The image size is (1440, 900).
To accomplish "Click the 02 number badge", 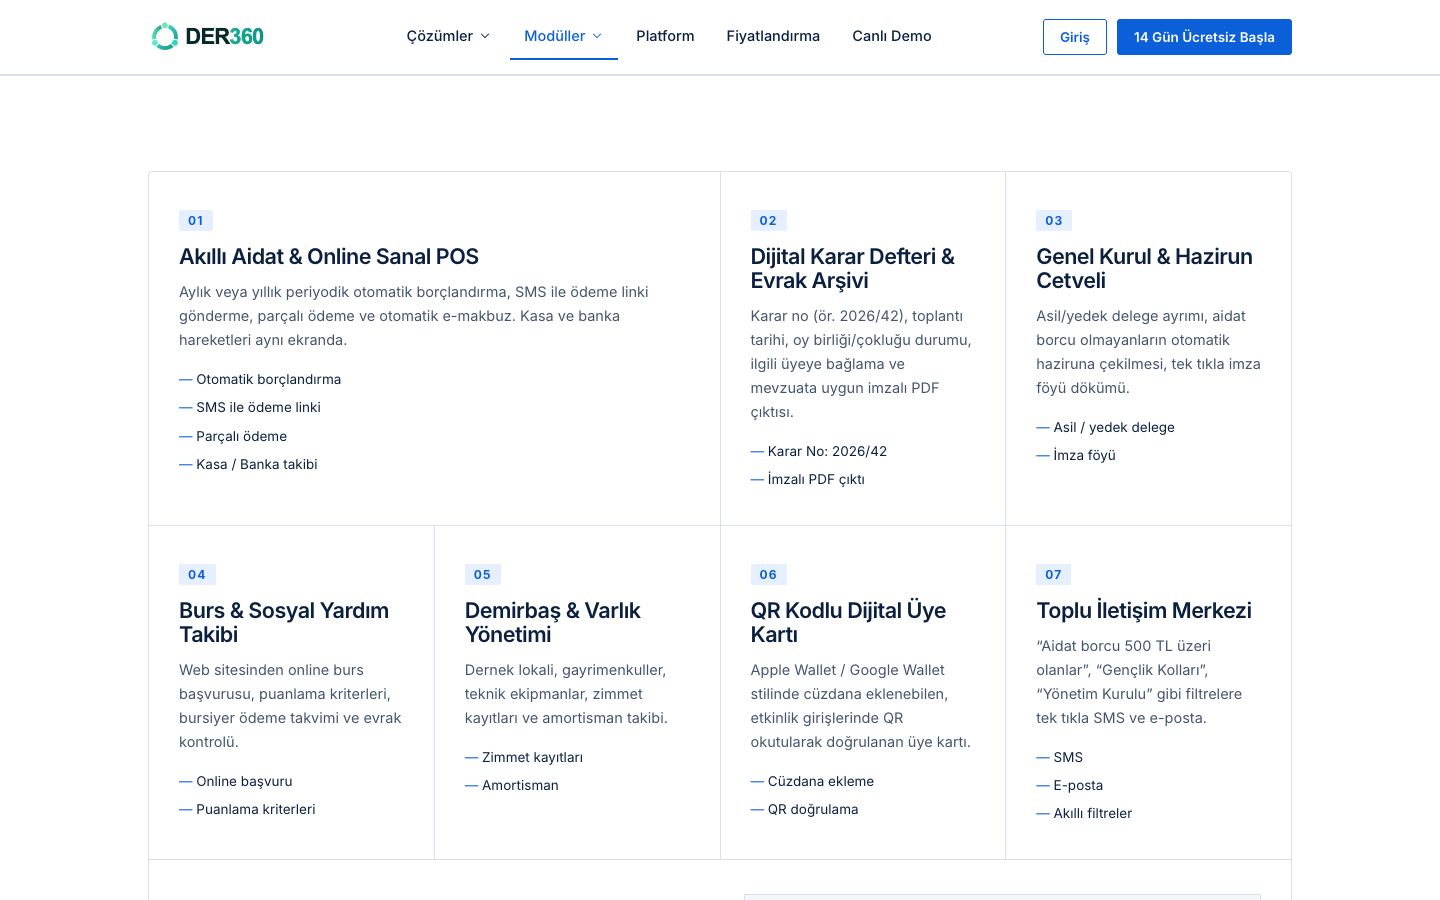I will tap(768, 221).
